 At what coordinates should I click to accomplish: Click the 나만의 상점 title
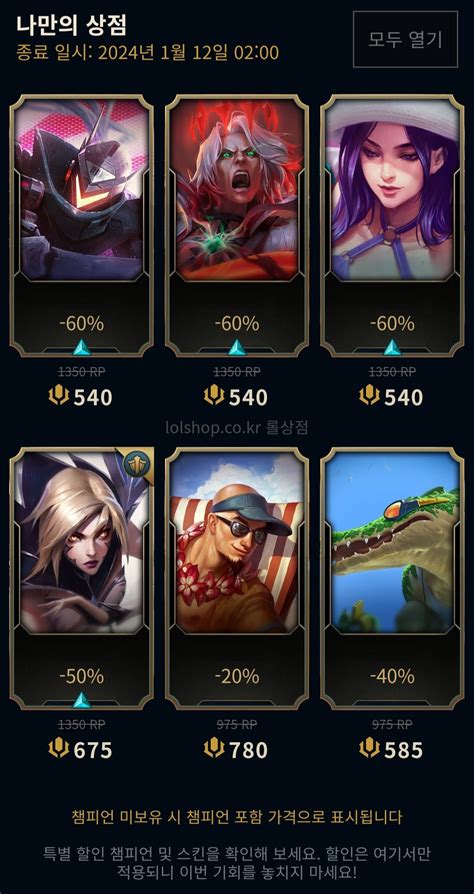pos(71,26)
